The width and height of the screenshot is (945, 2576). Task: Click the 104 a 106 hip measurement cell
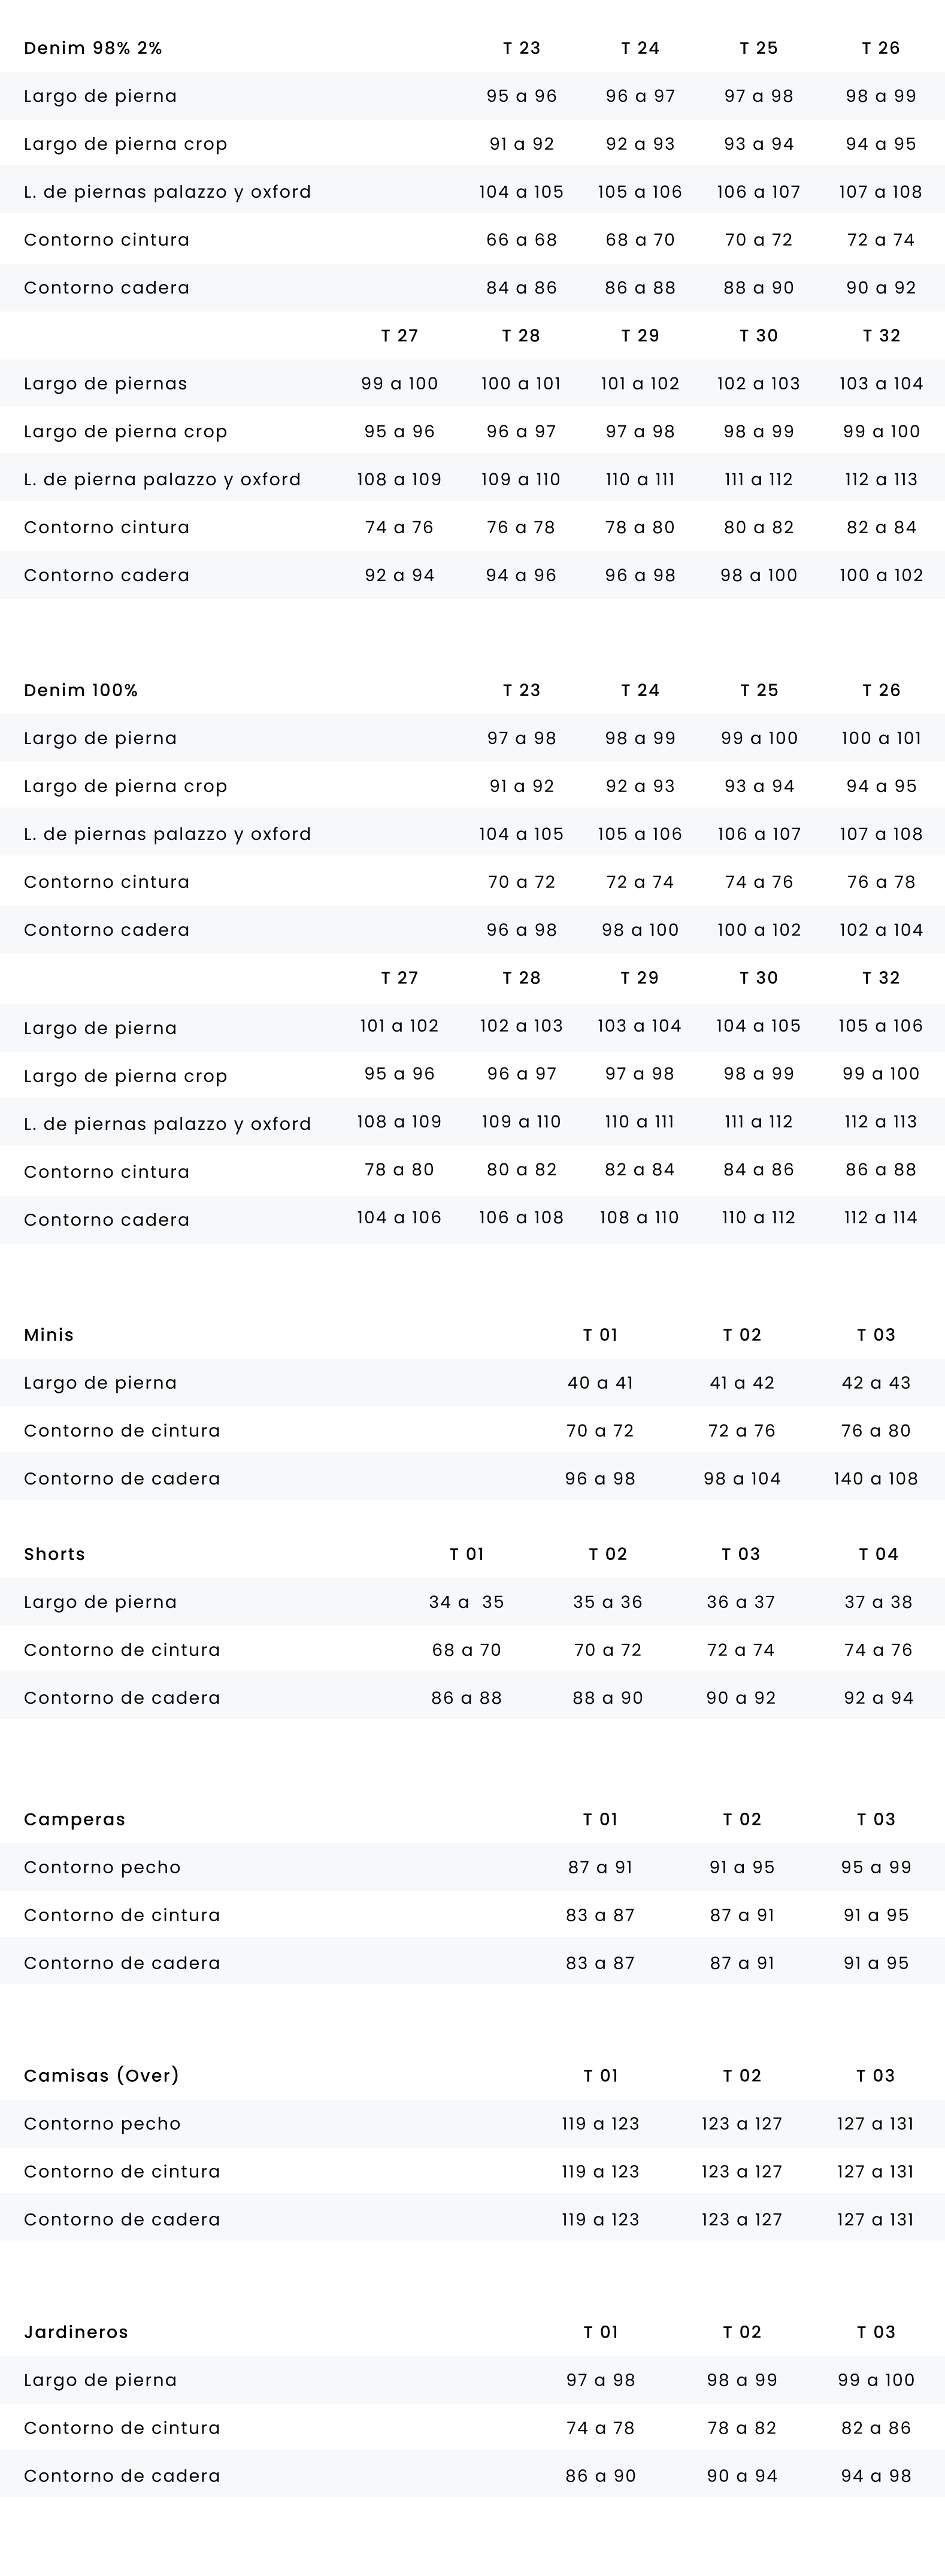[x=399, y=1217]
